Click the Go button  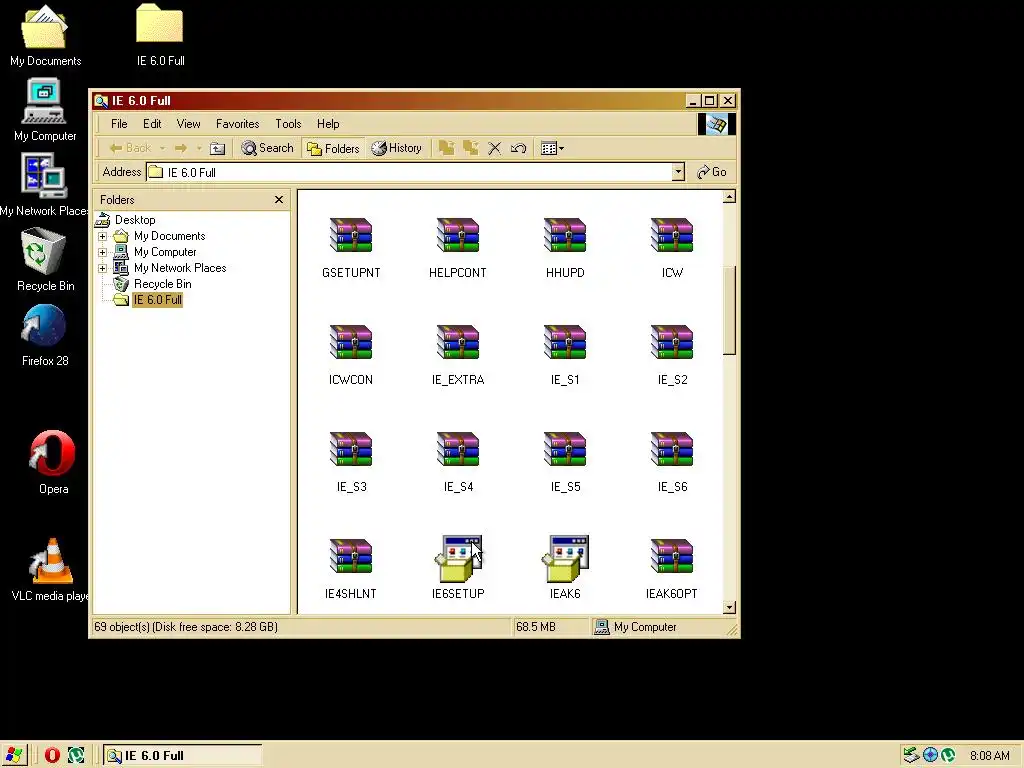pyautogui.click(x=712, y=172)
